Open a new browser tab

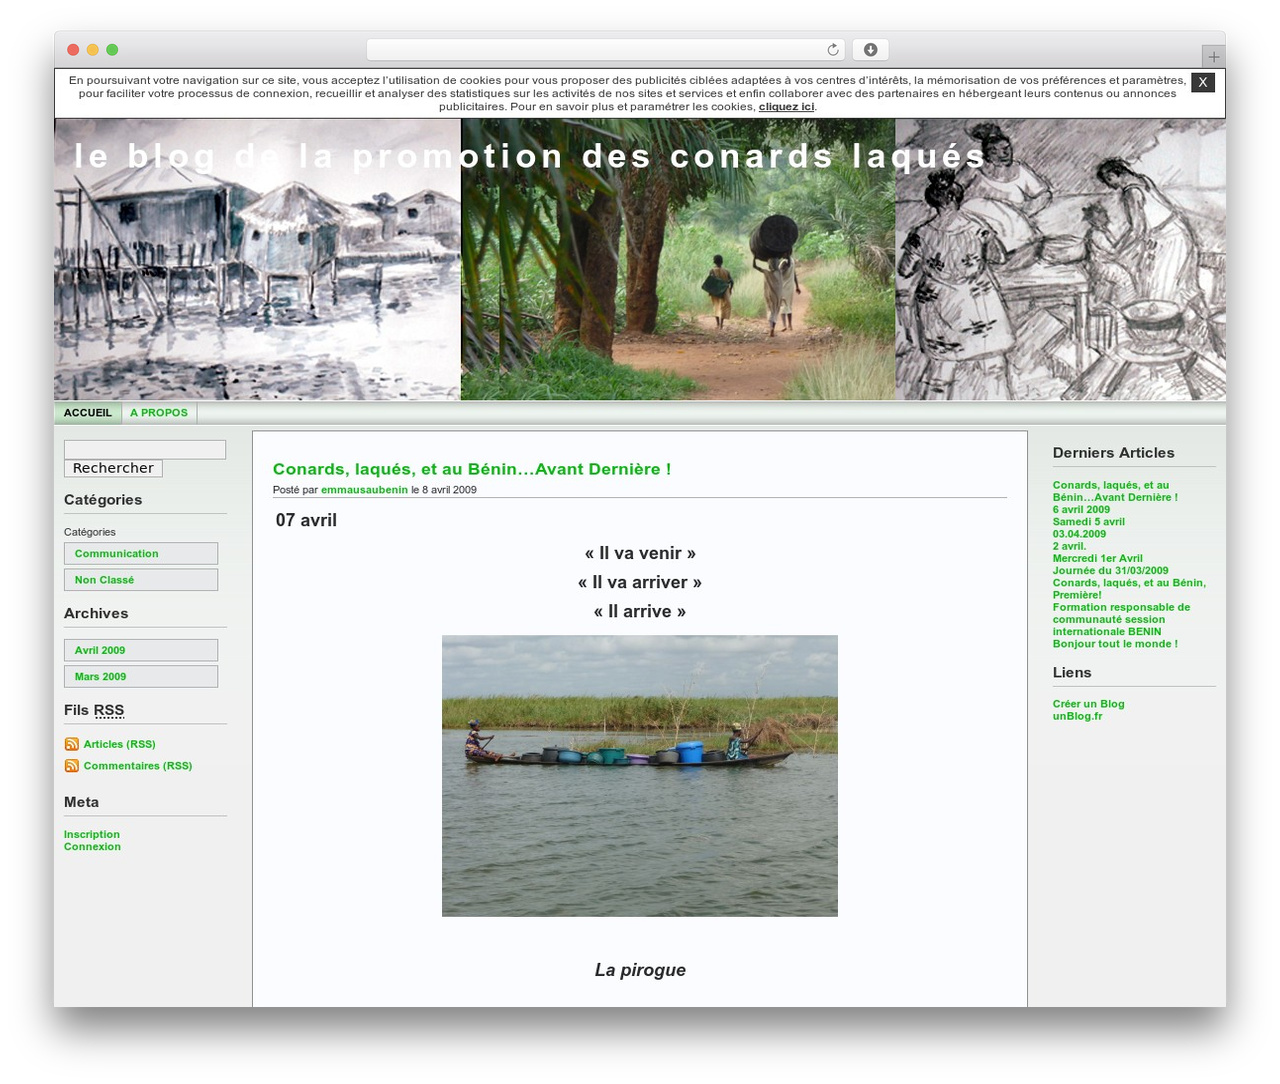tap(1214, 57)
